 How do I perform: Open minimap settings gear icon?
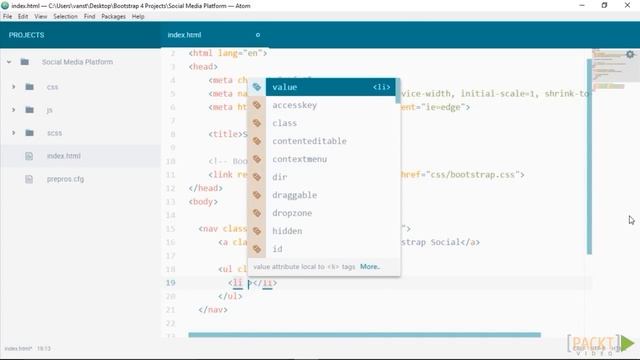click(630, 54)
